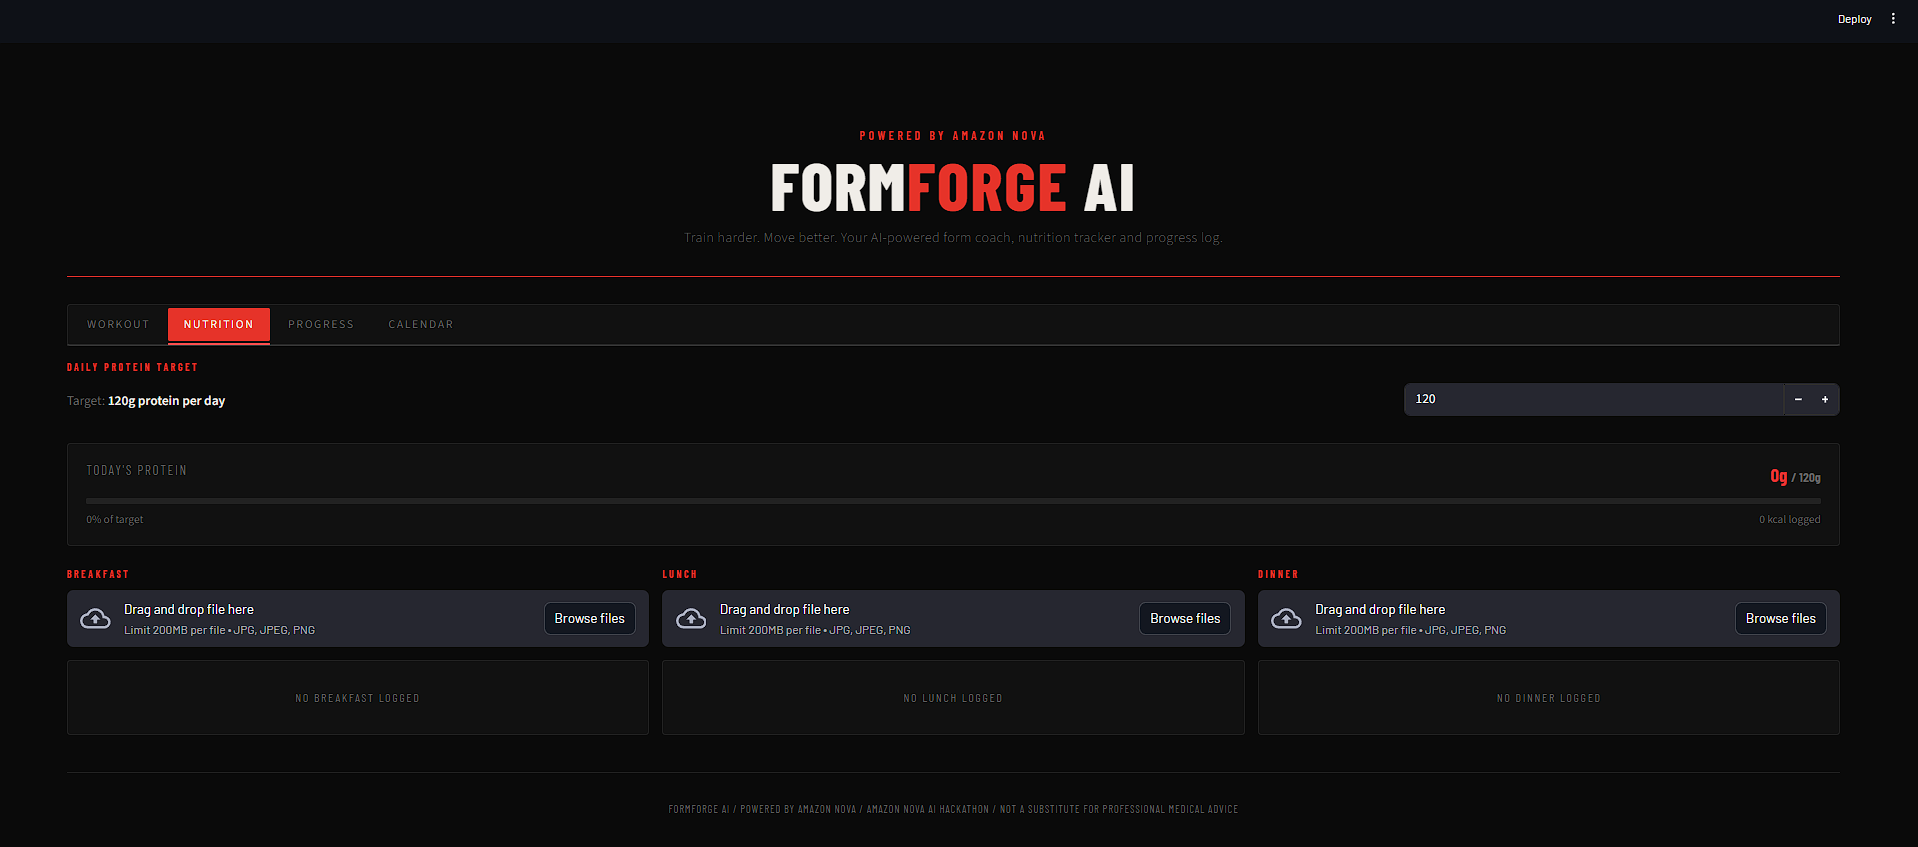Increase protein target with the plus stepper

point(1825,399)
